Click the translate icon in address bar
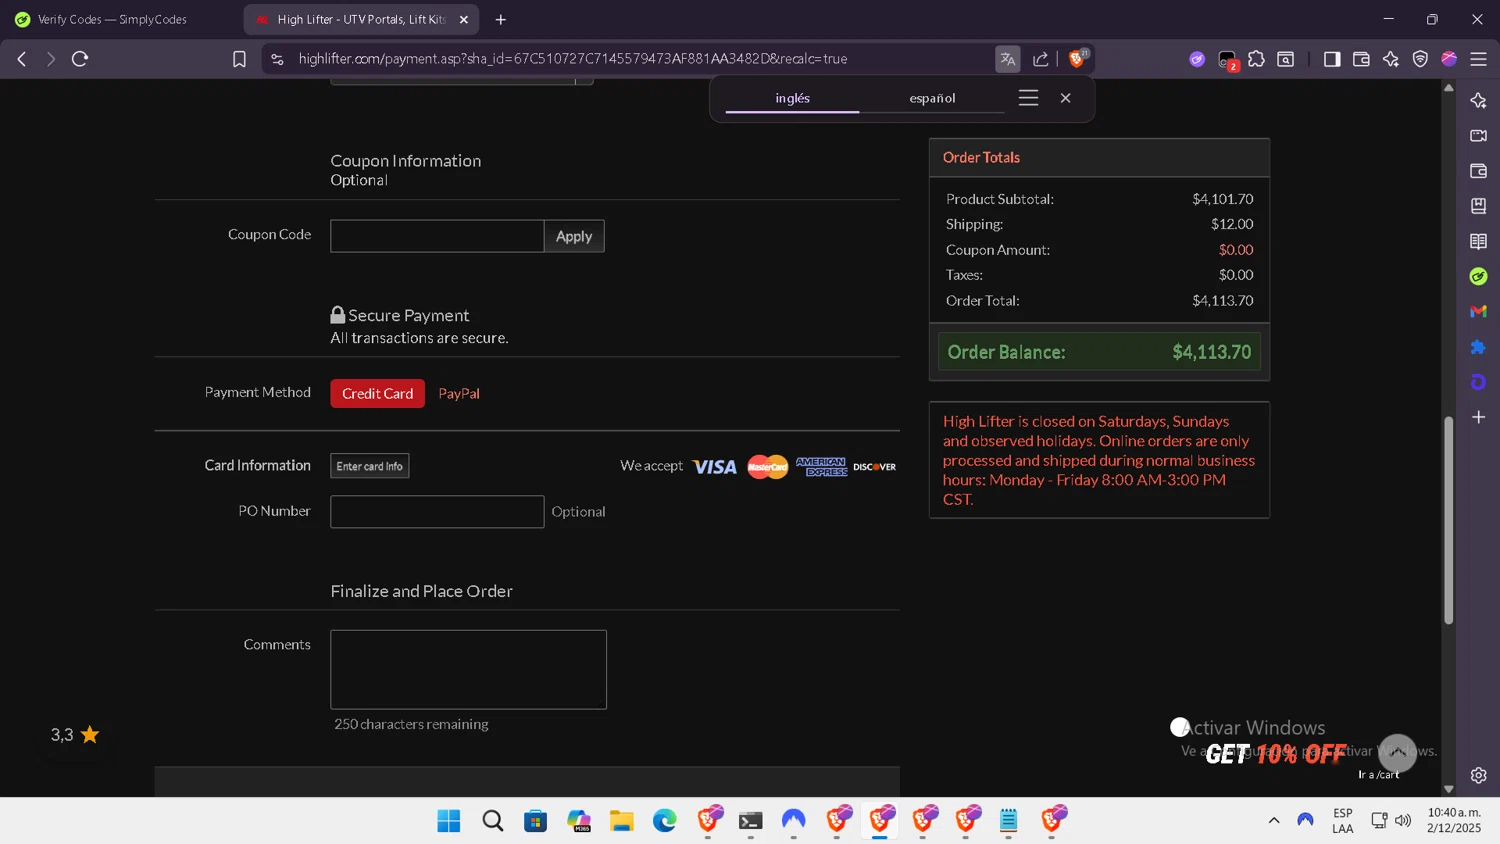1500x844 pixels. click(1007, 59)
